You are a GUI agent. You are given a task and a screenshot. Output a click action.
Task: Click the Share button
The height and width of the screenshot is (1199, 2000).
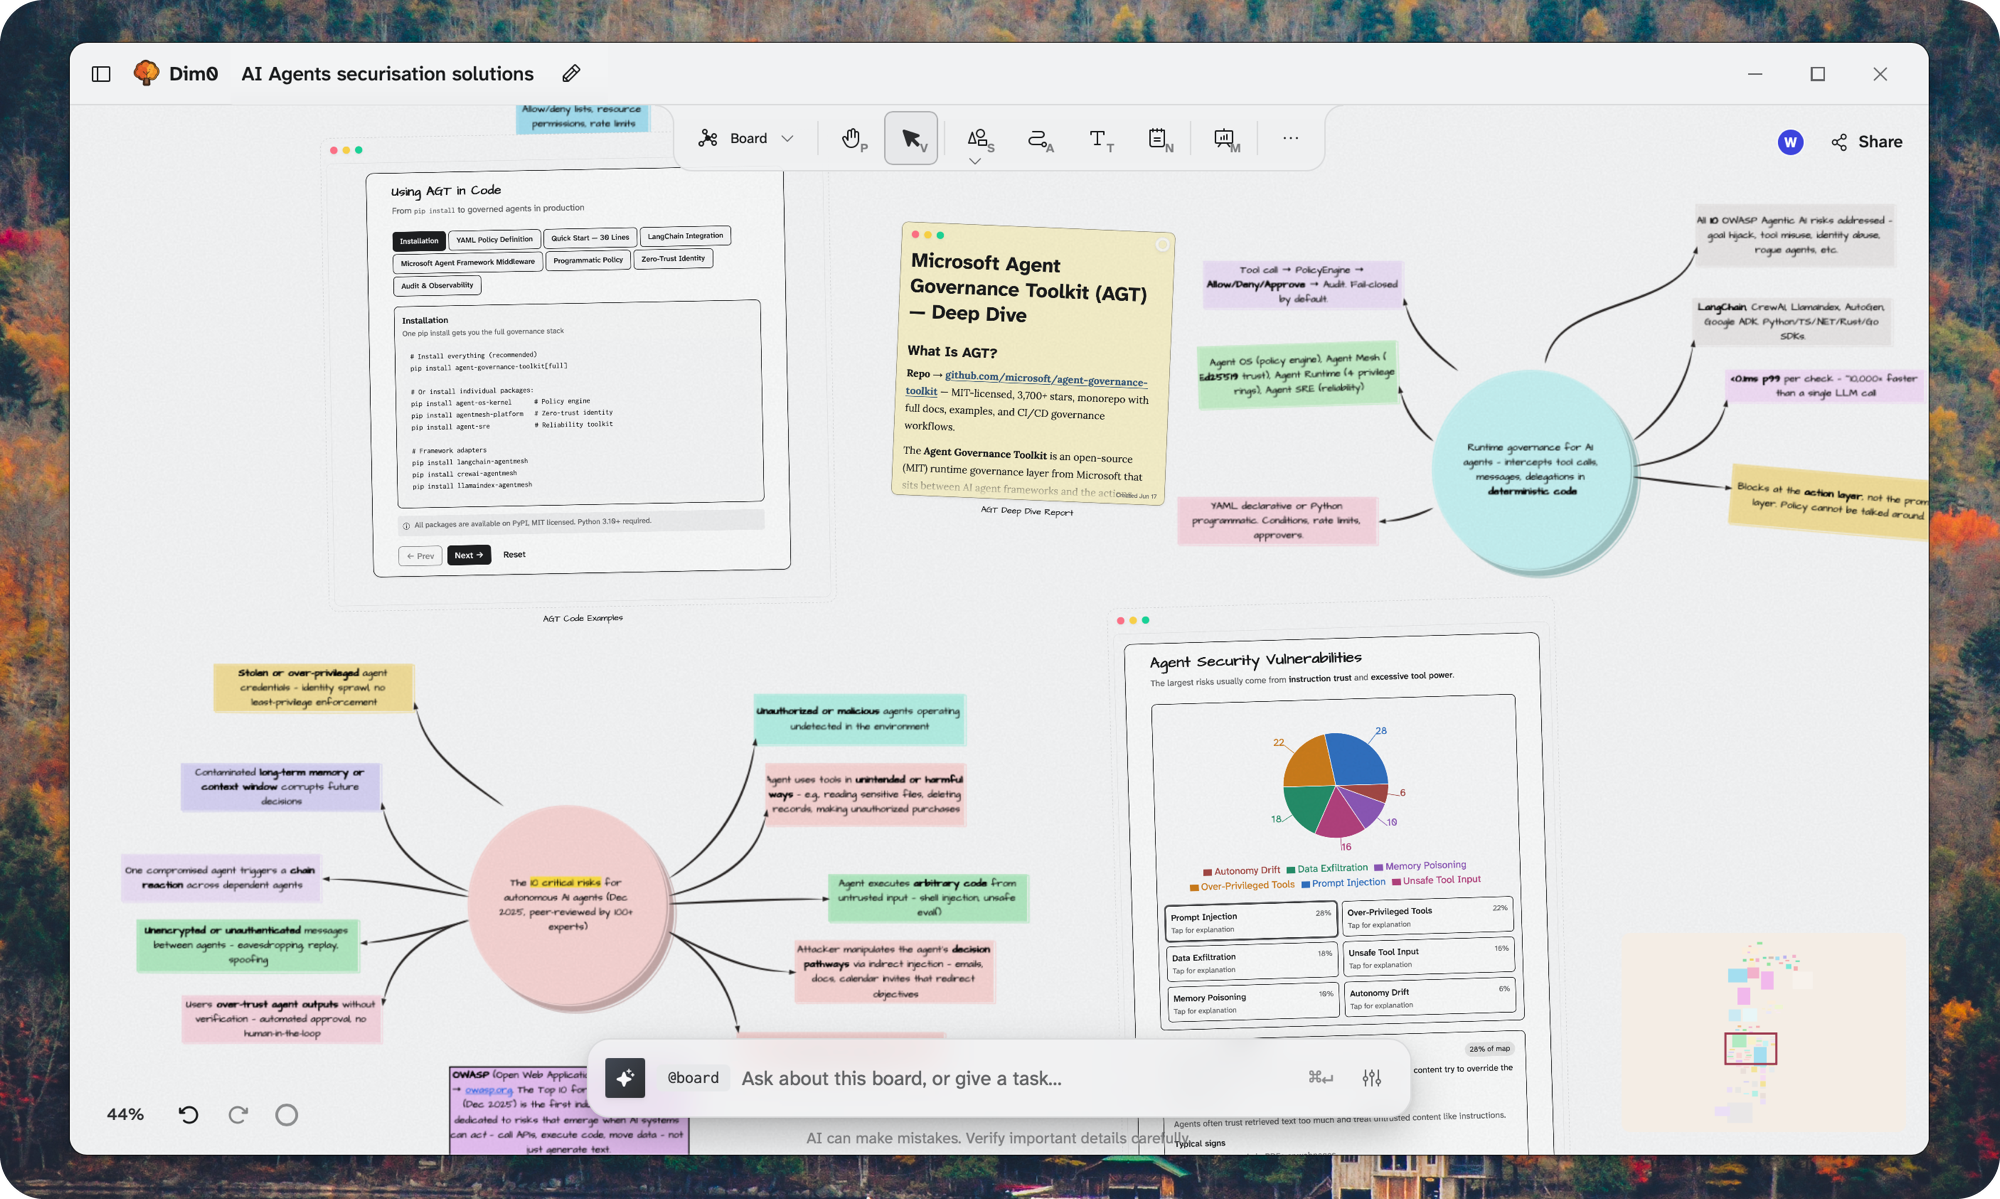coord(1866,142)
